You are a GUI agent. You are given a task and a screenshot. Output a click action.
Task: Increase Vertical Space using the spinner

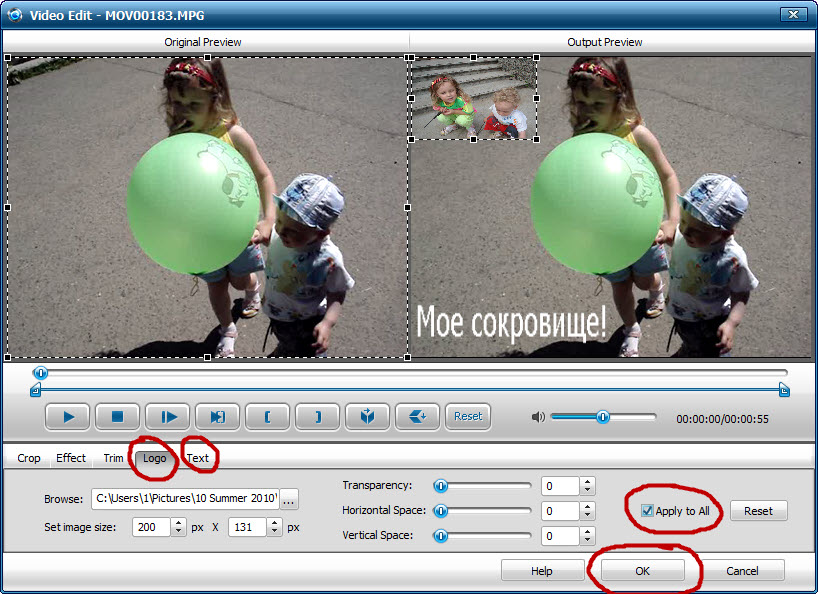[589, 531]
